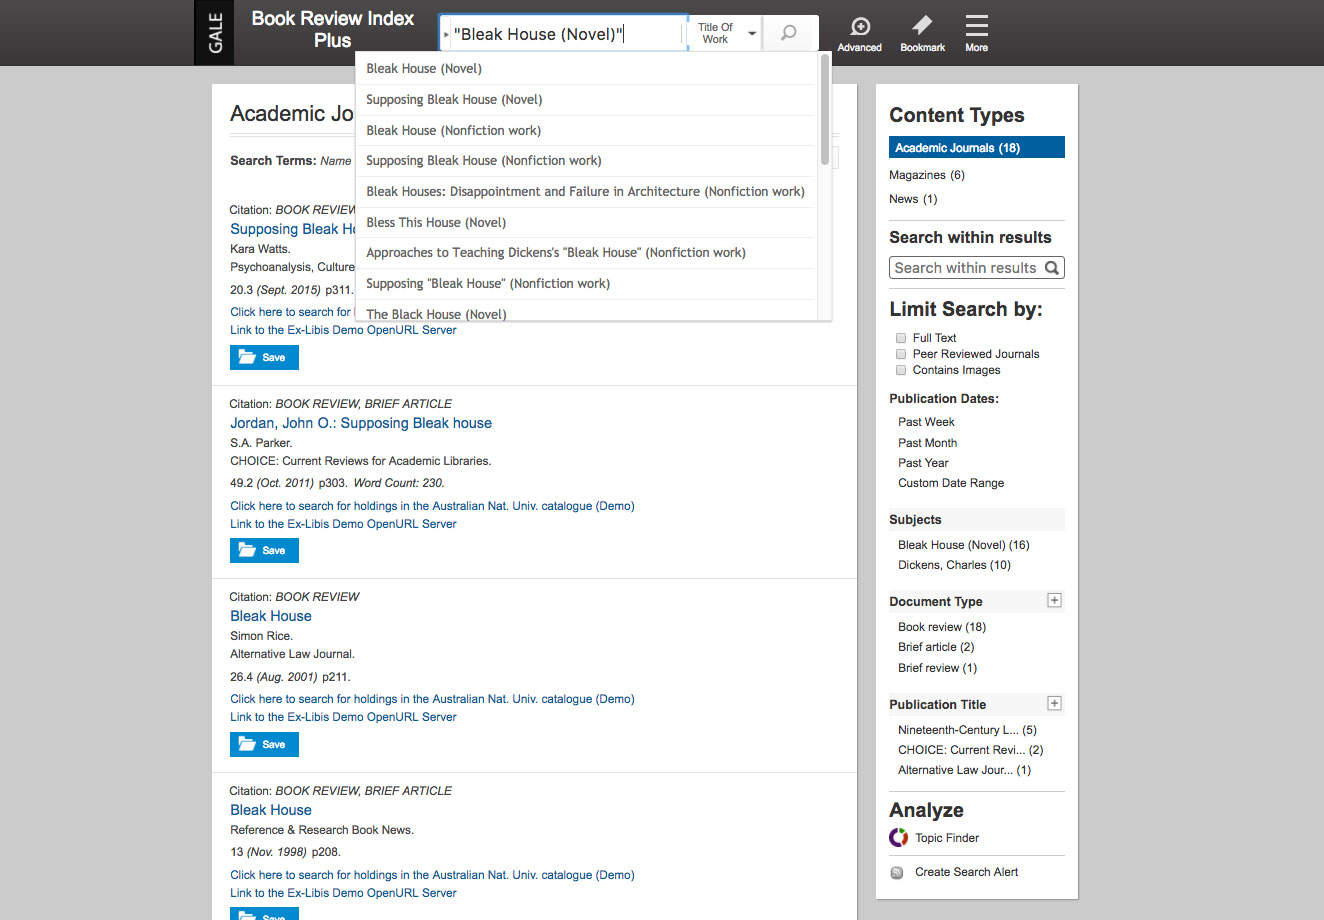Image resolution: width=1324 pixels, height=920 pixels.
Task: Select suggestion Bleak House (Novel)
Action: (586, 69)
